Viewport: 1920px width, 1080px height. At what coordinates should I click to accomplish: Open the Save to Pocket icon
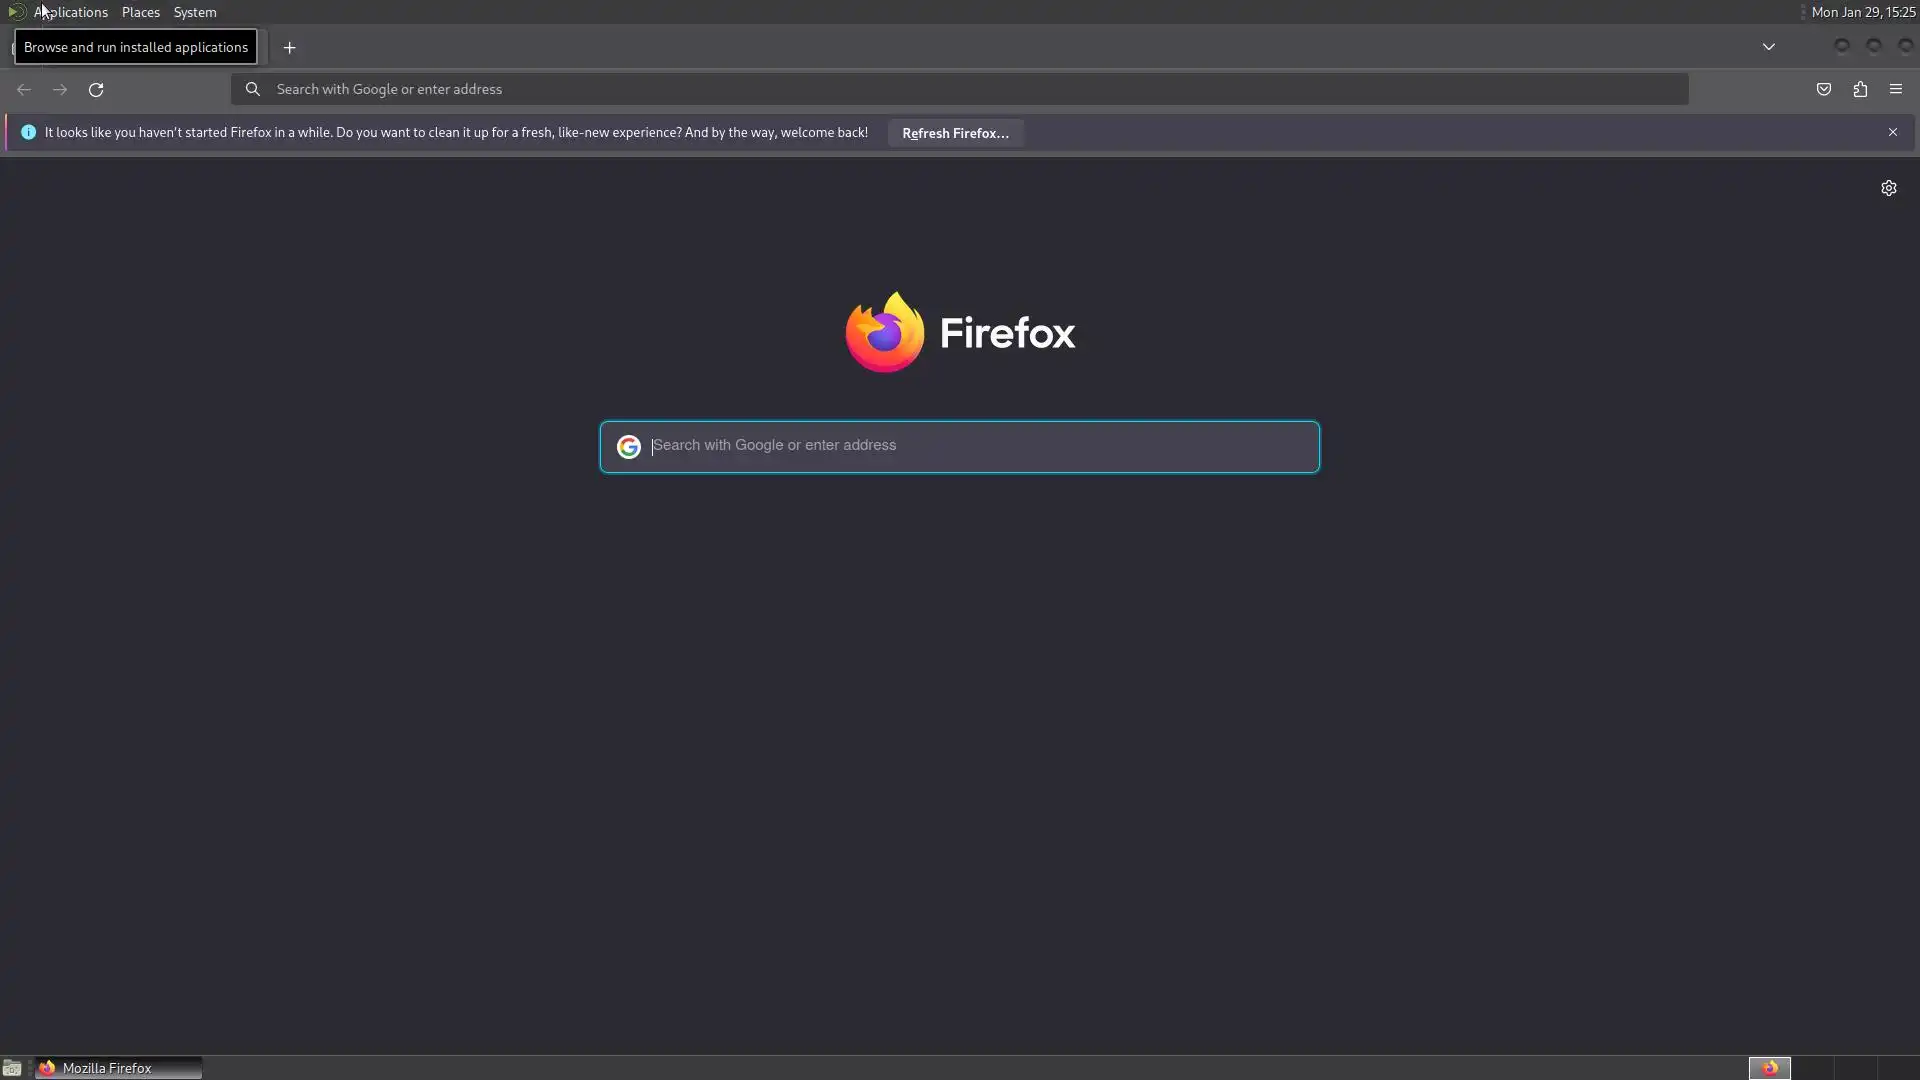pos(1823,90)
